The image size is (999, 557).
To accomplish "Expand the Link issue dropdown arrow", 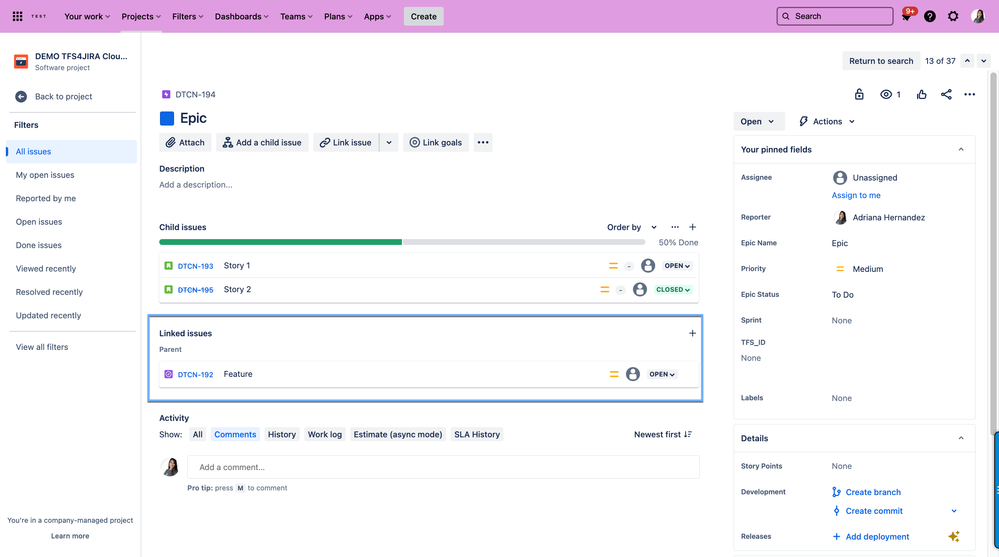I will (389, 142).
